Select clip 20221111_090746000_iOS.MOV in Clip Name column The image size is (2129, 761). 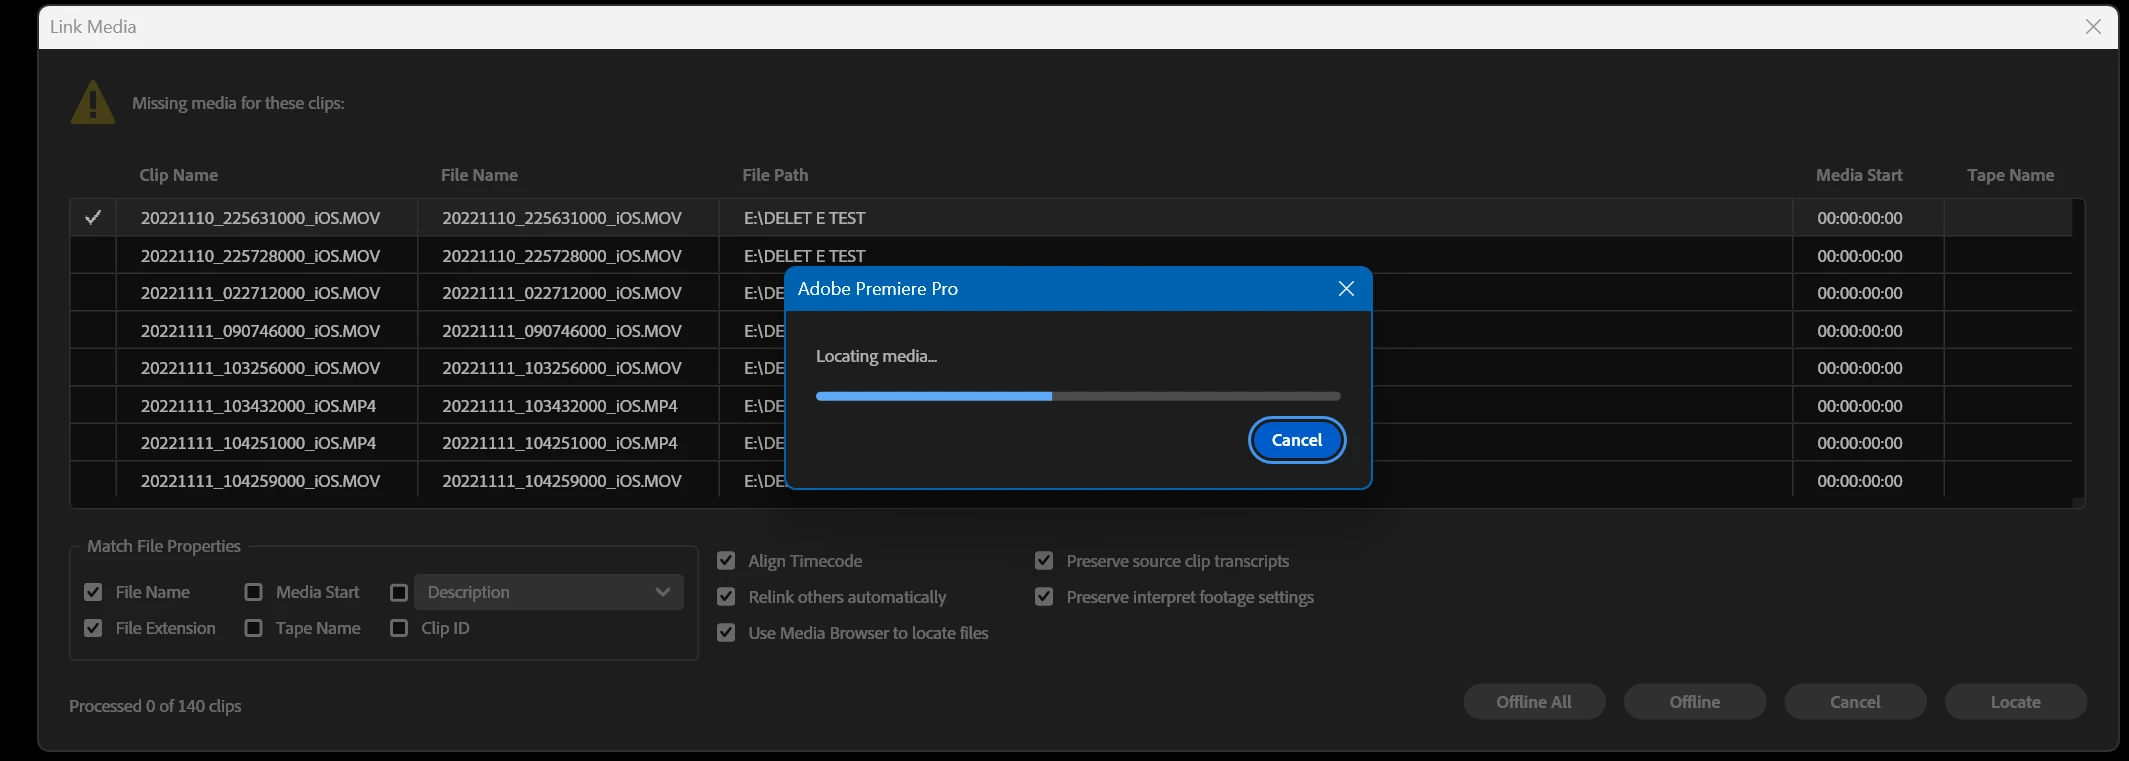coord(260,331)
